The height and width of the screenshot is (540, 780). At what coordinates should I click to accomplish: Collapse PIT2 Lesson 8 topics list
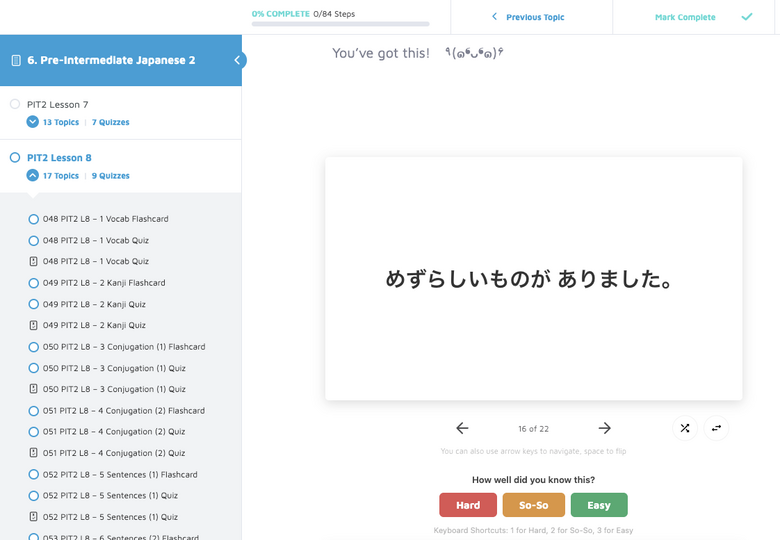[32, 176]
